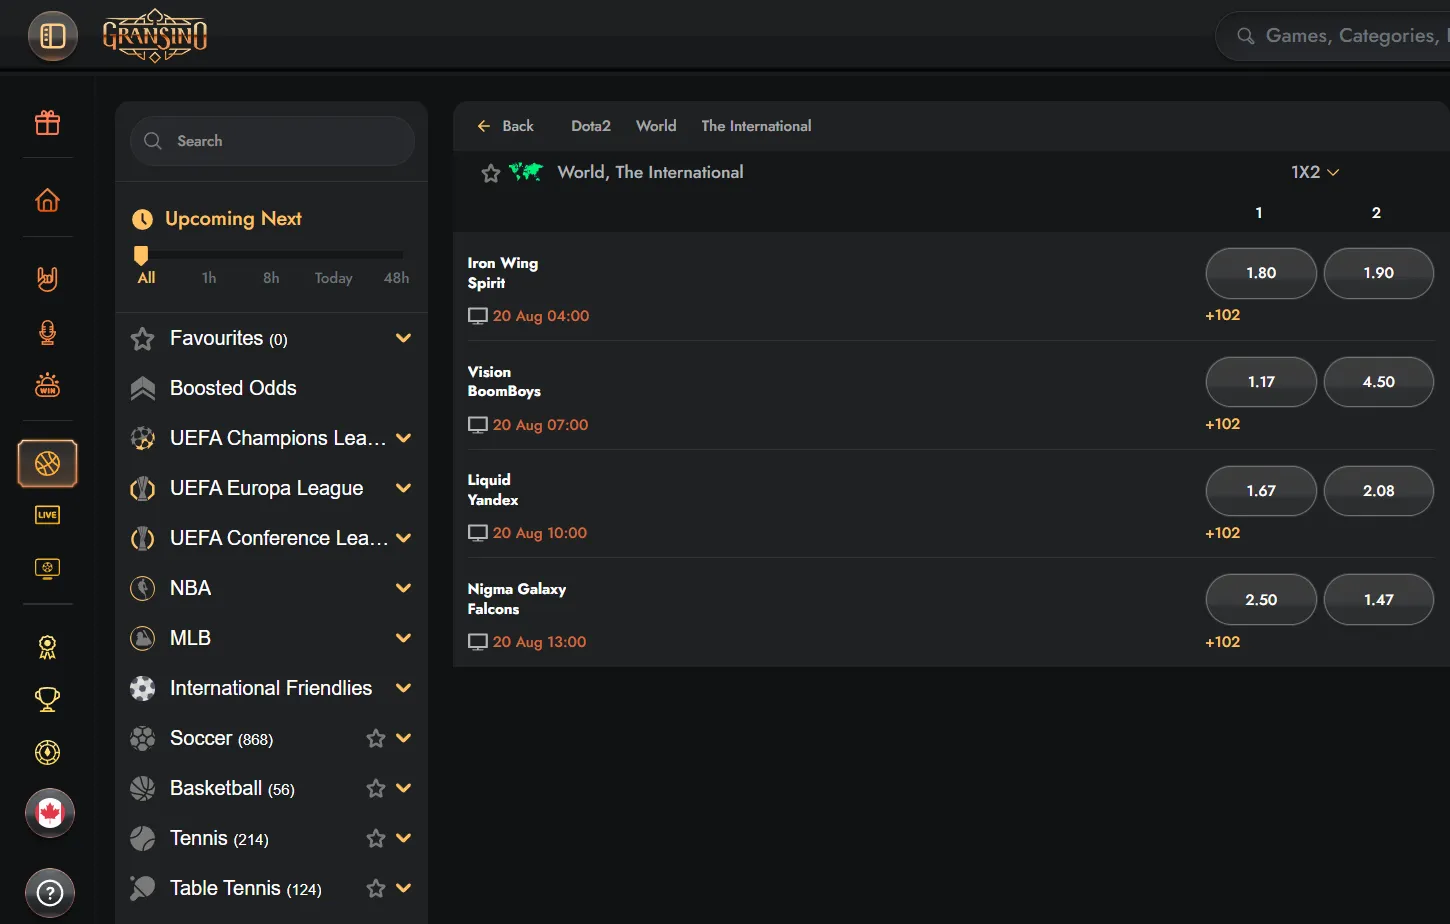Open live stream icon for Vision match
This screenshot has width=1450, height=924.
(478, 425)
